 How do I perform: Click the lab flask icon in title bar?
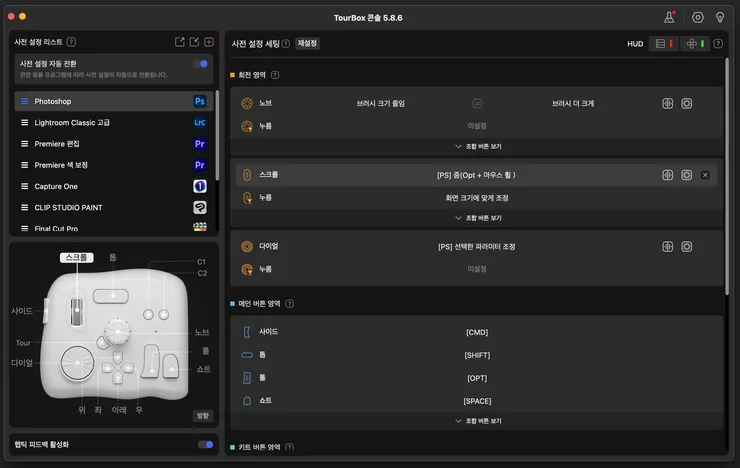coord(669,17)
